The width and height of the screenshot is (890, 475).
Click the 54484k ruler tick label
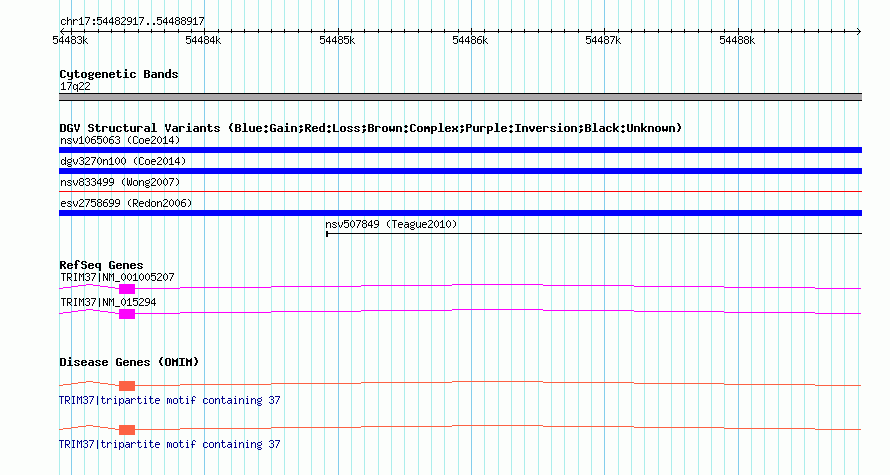coord(203,40)
